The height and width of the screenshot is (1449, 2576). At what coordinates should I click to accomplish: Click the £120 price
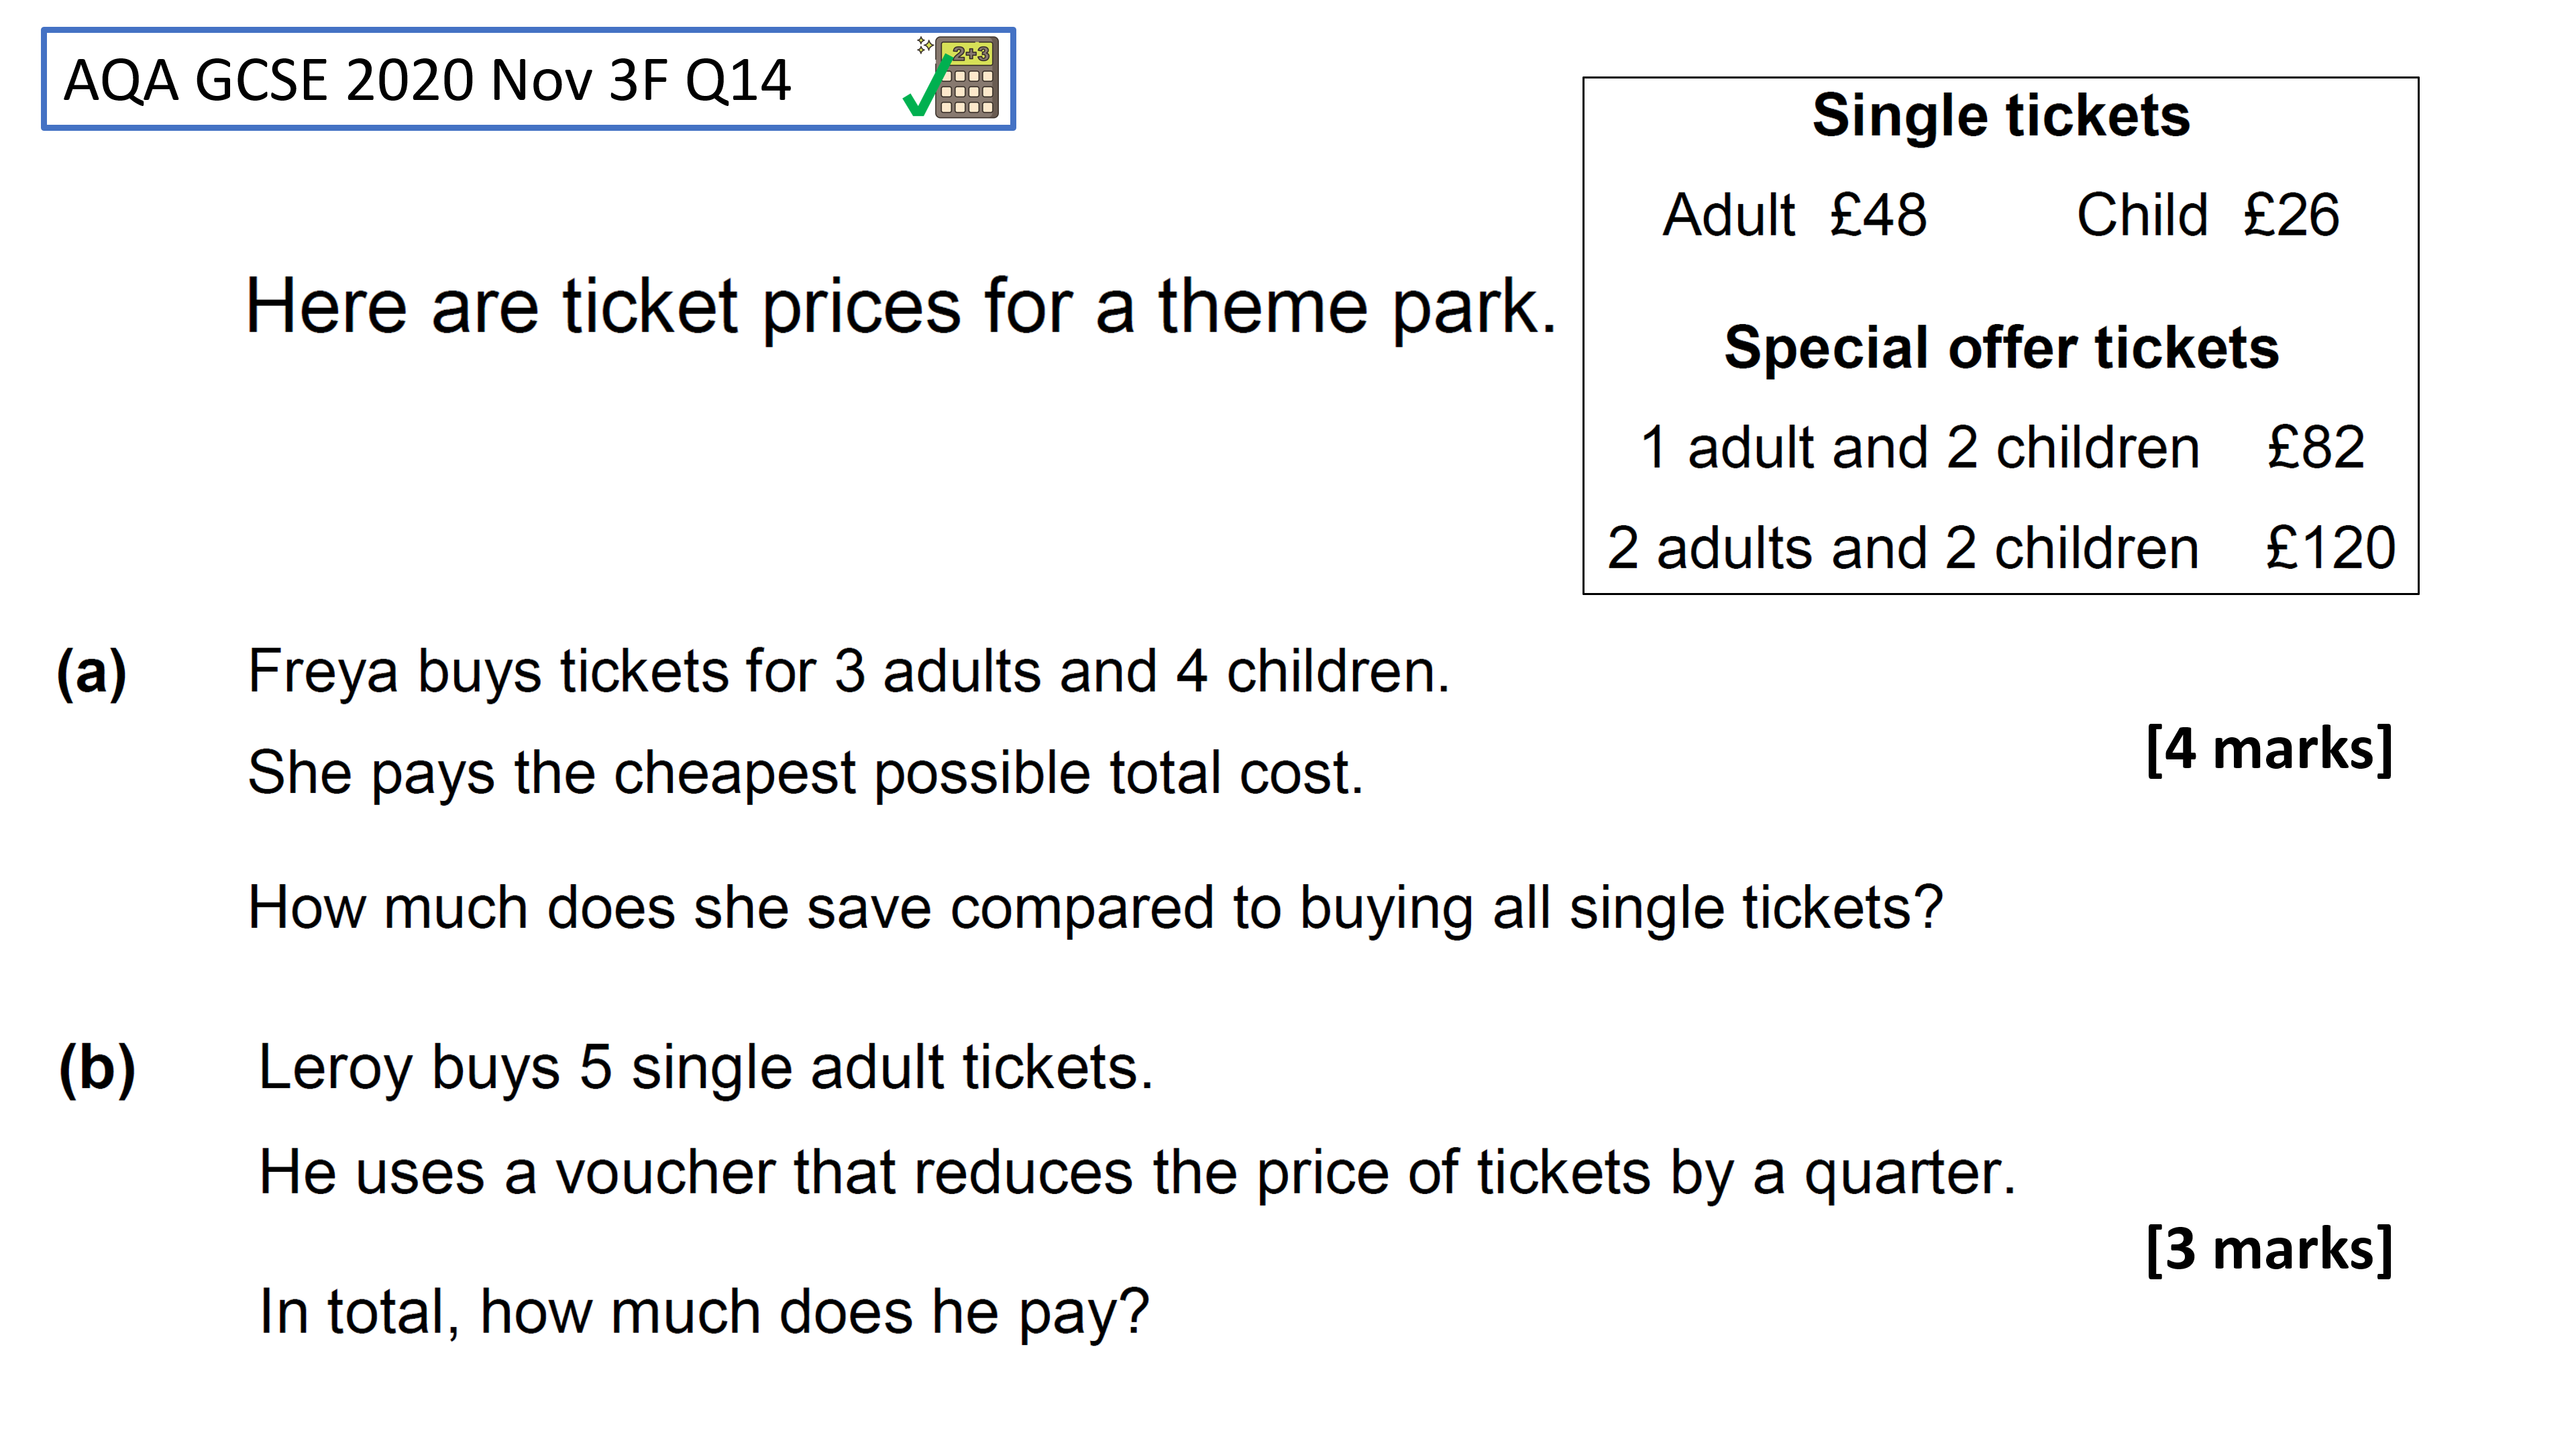(2330, 548)
